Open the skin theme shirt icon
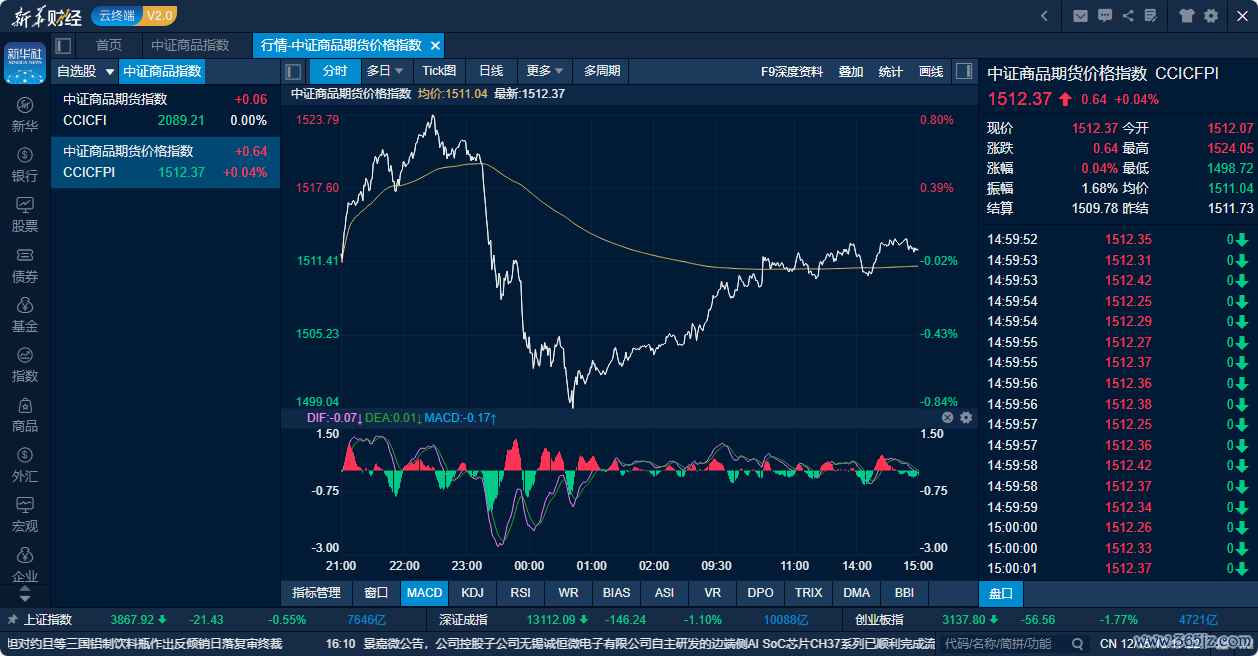The image size is (1258, 656). coord(1187,16)
